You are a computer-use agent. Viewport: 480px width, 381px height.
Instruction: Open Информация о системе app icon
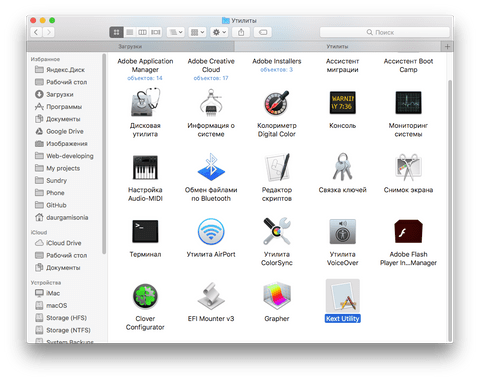click(x=211, y=103)
